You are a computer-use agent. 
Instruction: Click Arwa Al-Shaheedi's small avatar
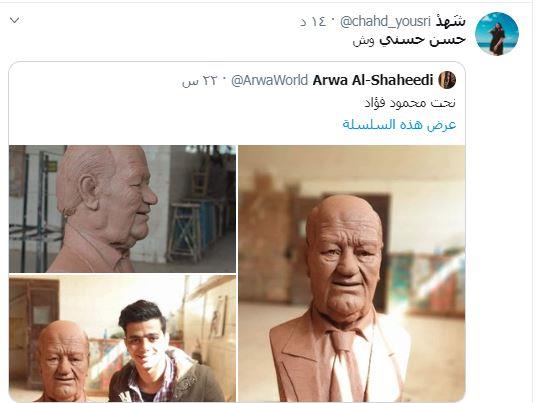tap(447, 80)
